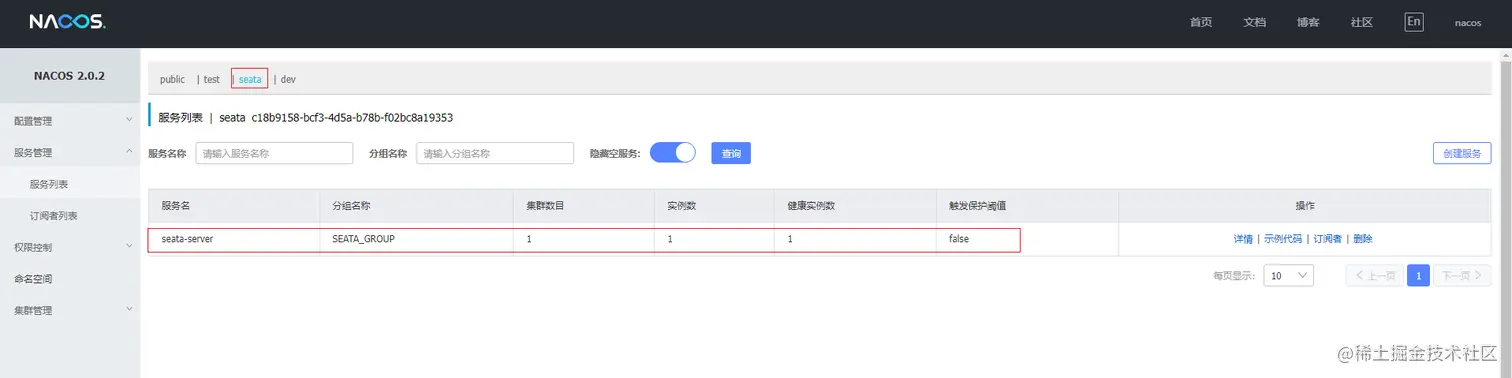1512x378 pixels.
Task: Open the page size dropdown showing 10
Action: click(x=1288, y=276)
